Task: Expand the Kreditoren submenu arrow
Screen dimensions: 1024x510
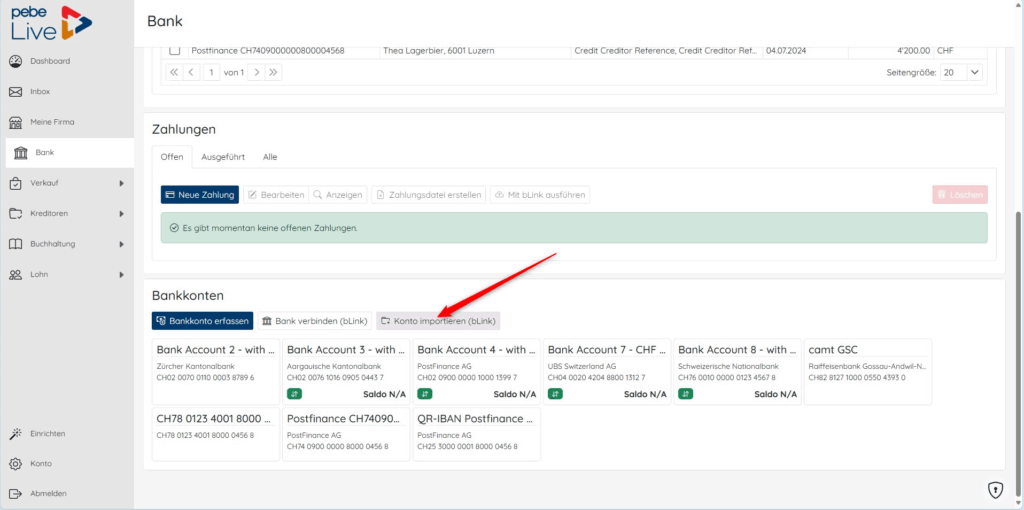Action: click(x=121, y=214)
